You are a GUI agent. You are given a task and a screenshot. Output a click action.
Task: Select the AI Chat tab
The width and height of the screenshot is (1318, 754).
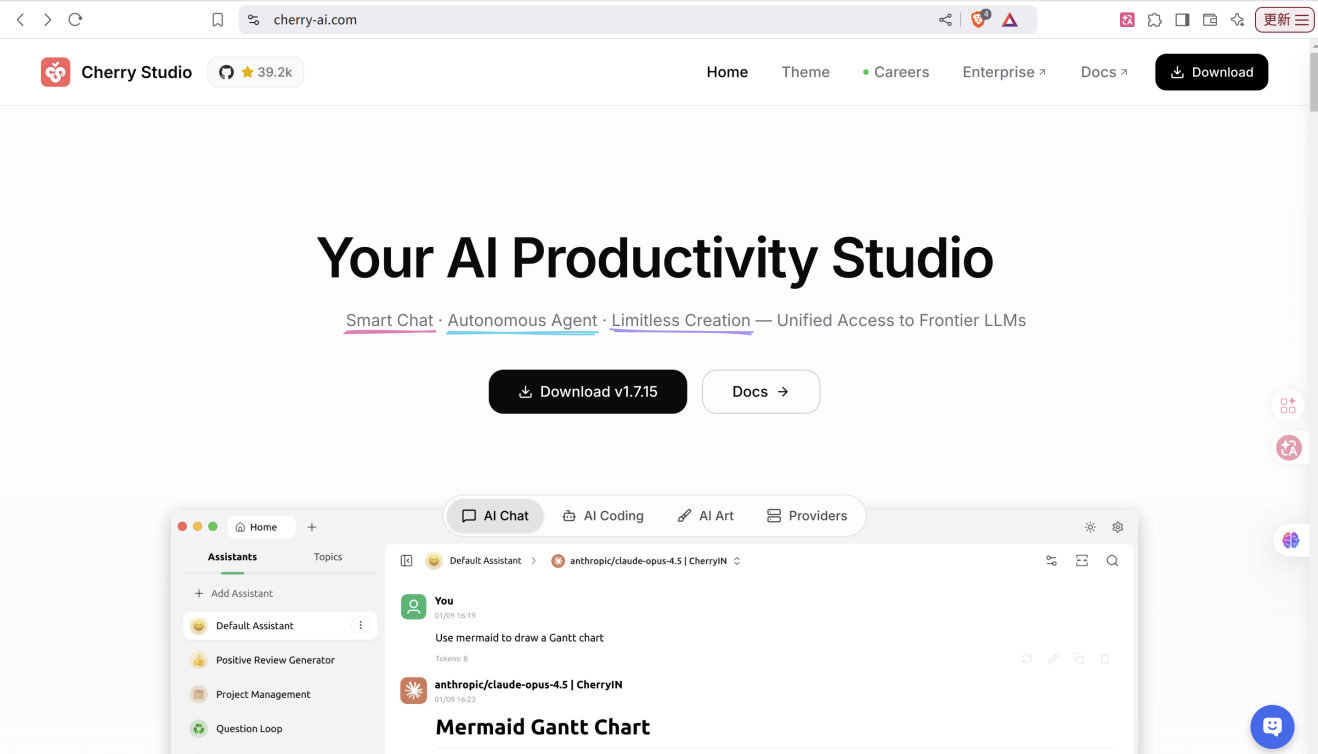[x=495, y=516]
